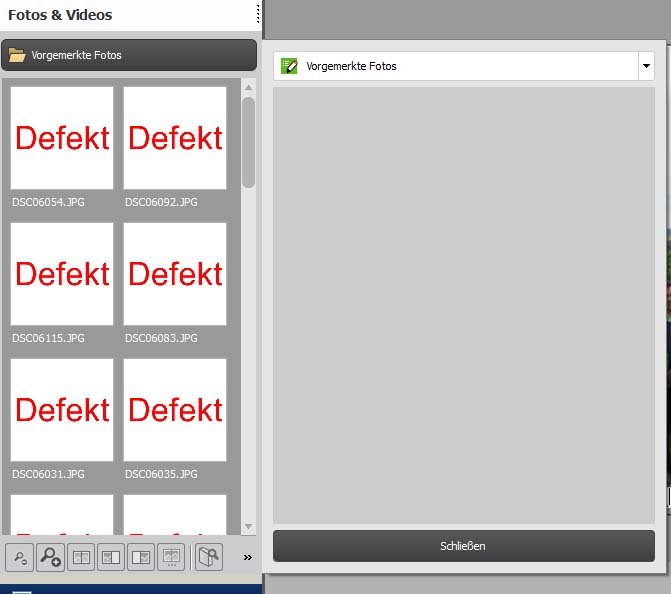
Task: Expand more toolbar options chevron
Action: point(247,557)
